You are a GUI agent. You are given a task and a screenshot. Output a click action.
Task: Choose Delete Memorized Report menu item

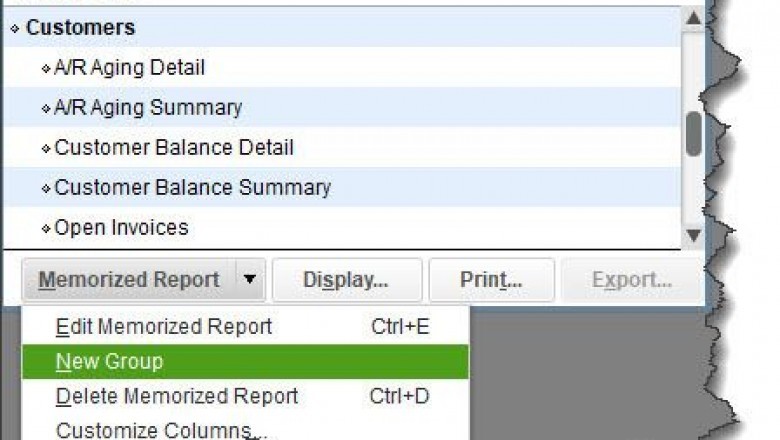[x=245, y=396]
